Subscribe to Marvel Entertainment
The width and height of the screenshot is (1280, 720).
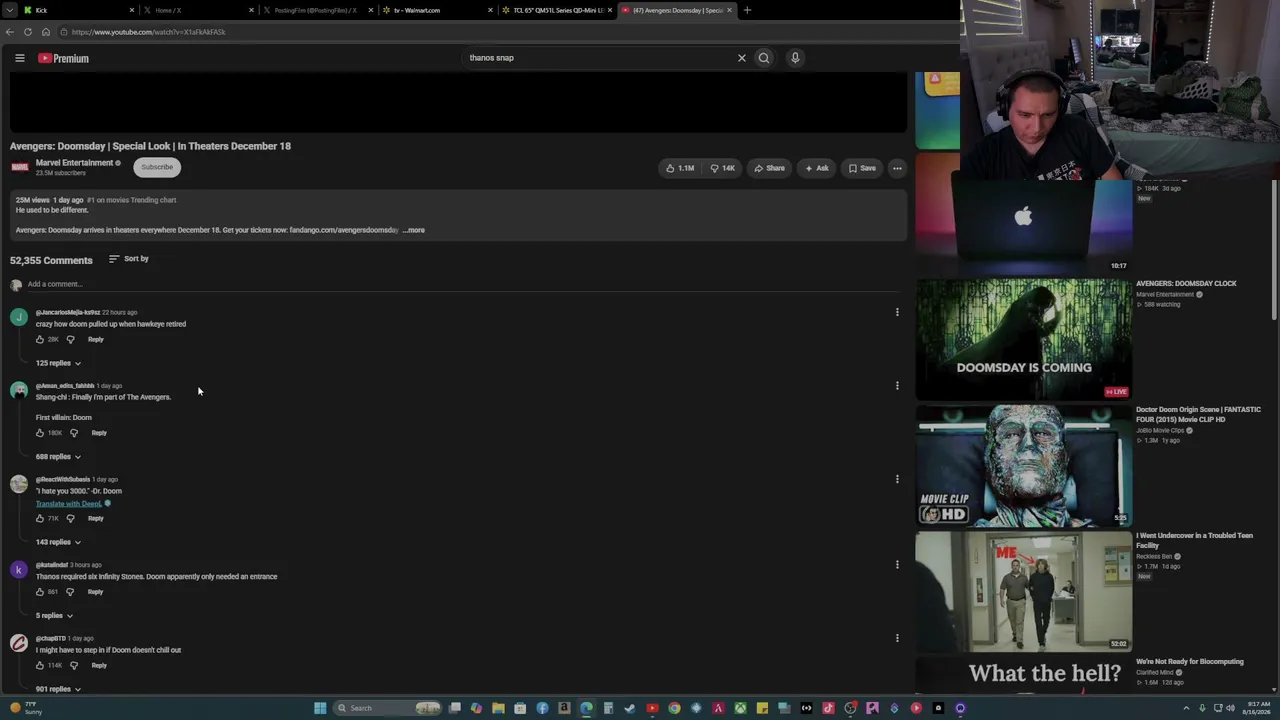157,167
